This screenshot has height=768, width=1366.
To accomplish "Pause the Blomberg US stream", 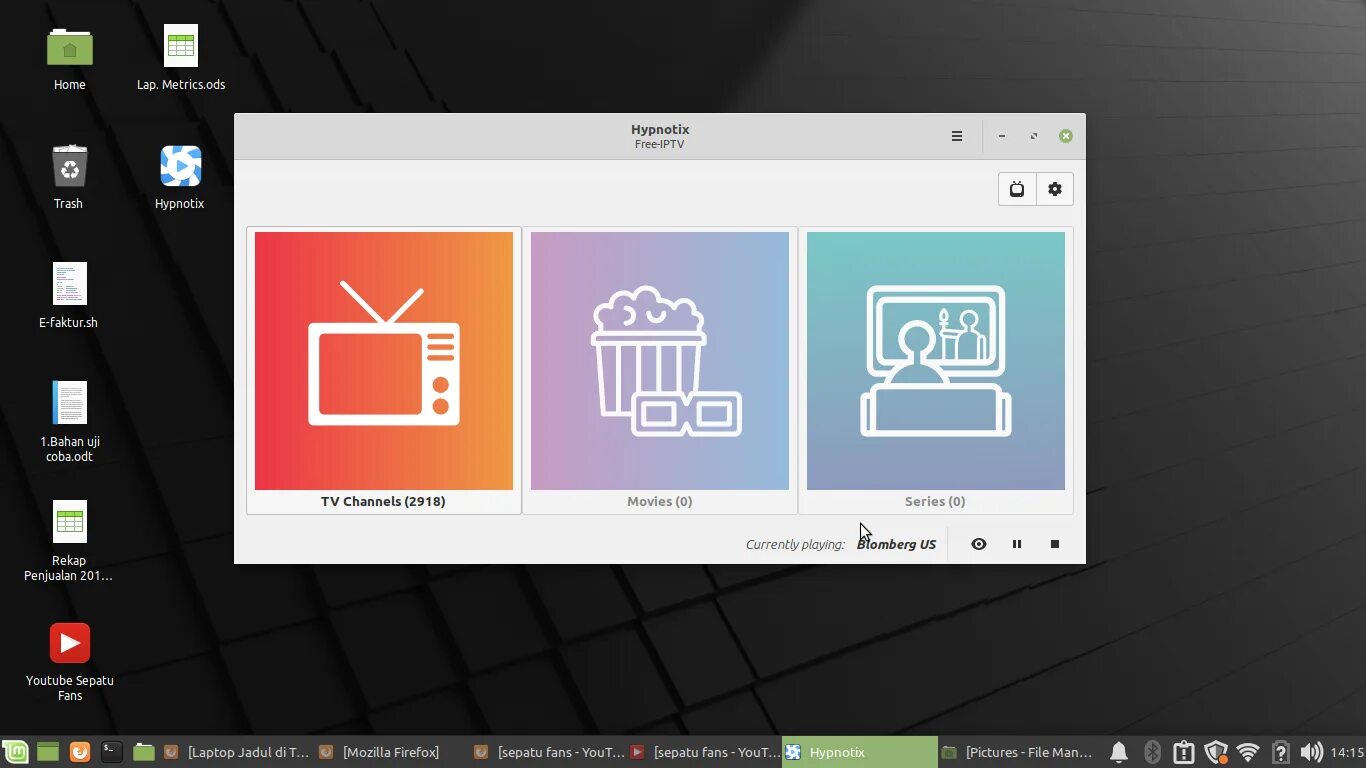I will click(1017, 544).
